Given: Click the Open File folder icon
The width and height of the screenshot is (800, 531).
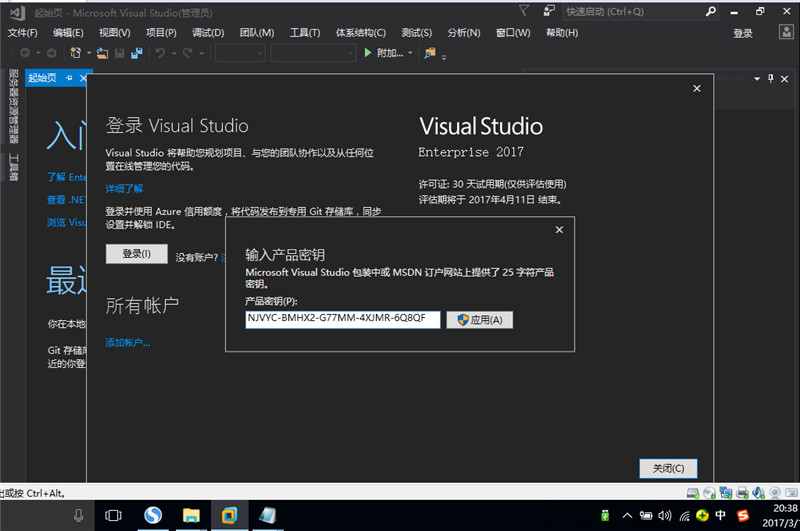Looking at the screenshot, I should pos(102,53).
